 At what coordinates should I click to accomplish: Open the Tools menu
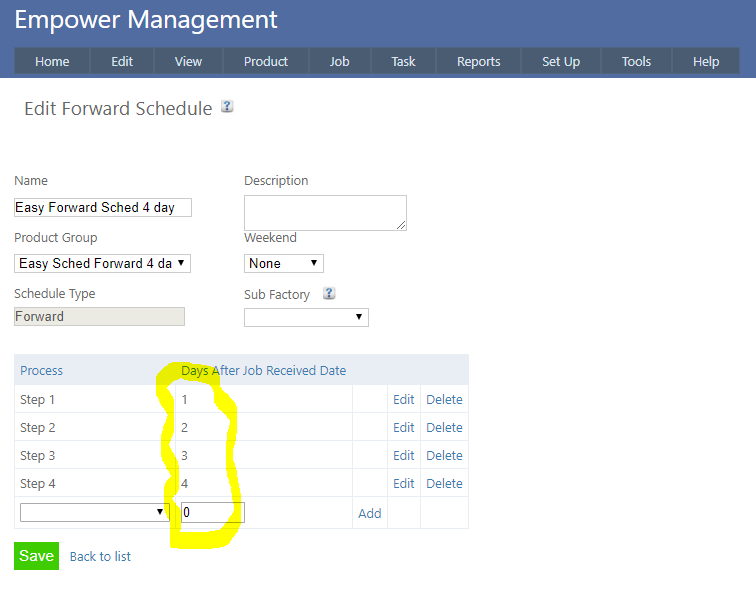pos(636,62)
